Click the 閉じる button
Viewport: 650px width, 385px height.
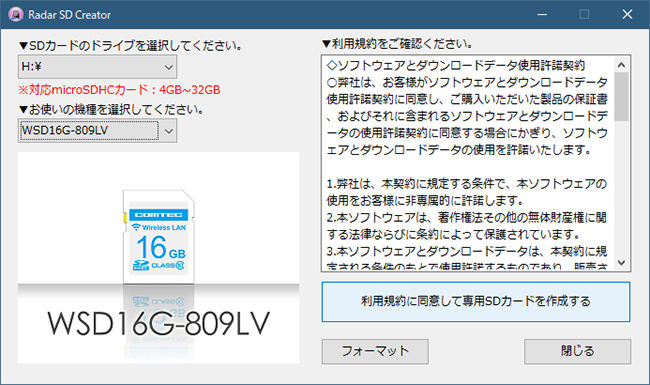point(577,351)
